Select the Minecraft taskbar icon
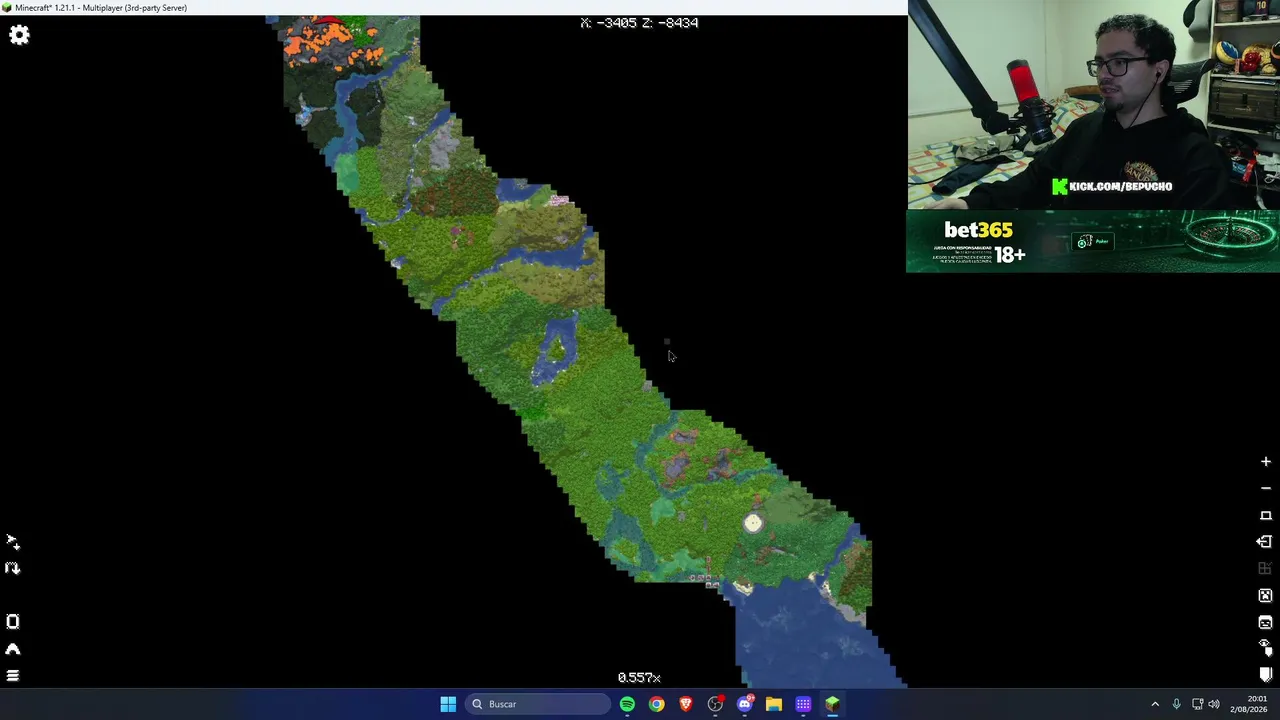1280x720 pixels. 833,704
